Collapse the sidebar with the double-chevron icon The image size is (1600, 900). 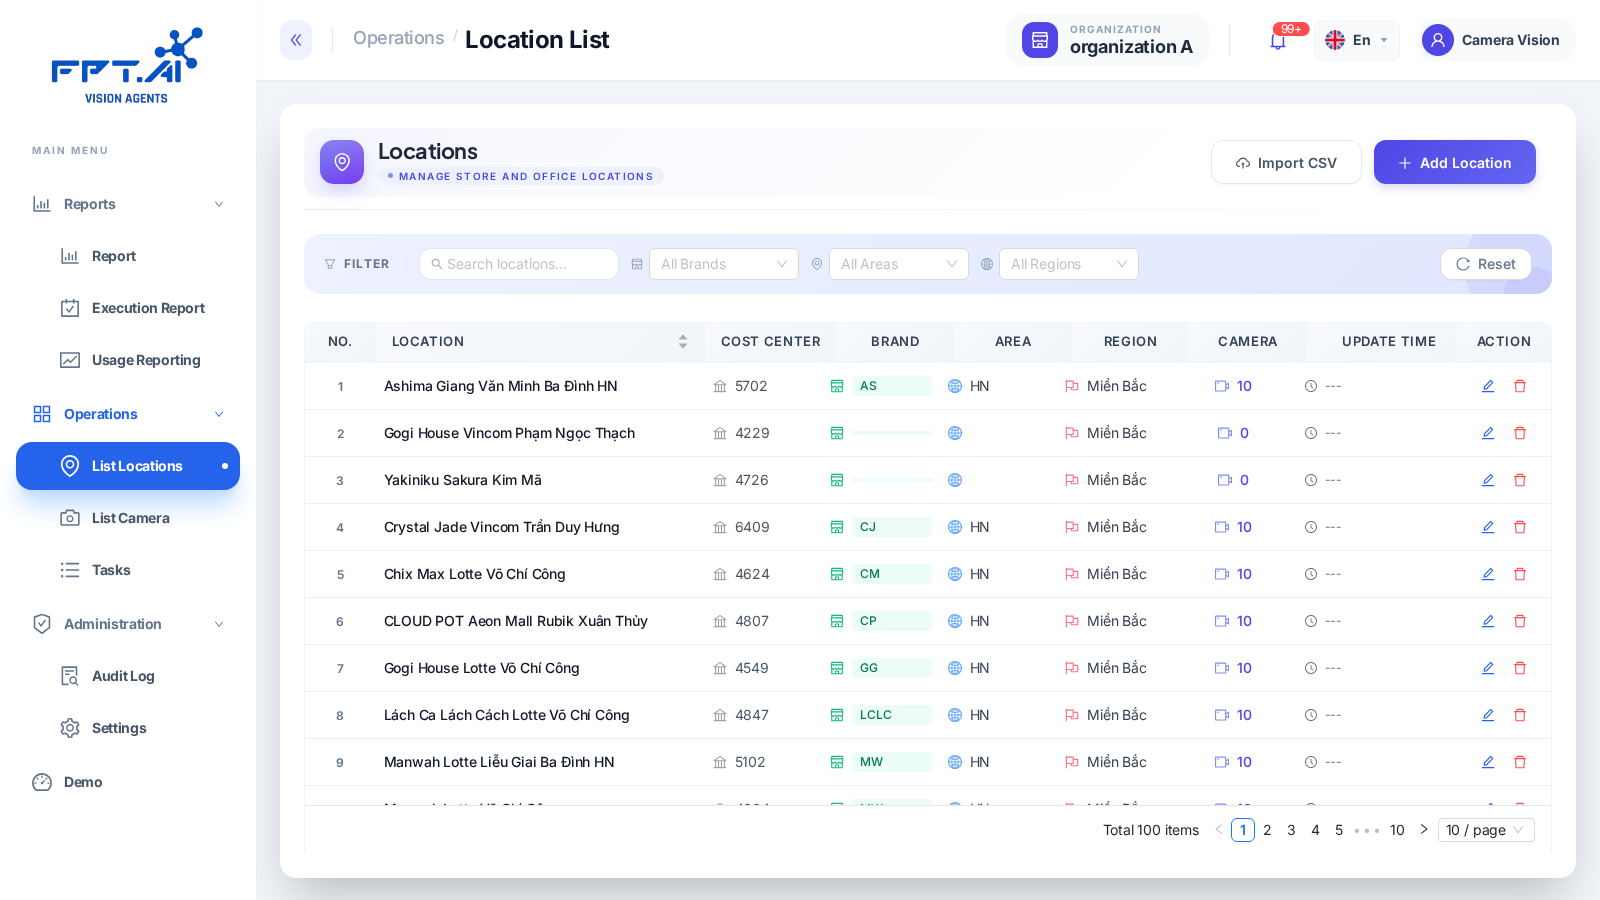pyautogui.click(x=296, y=40)
